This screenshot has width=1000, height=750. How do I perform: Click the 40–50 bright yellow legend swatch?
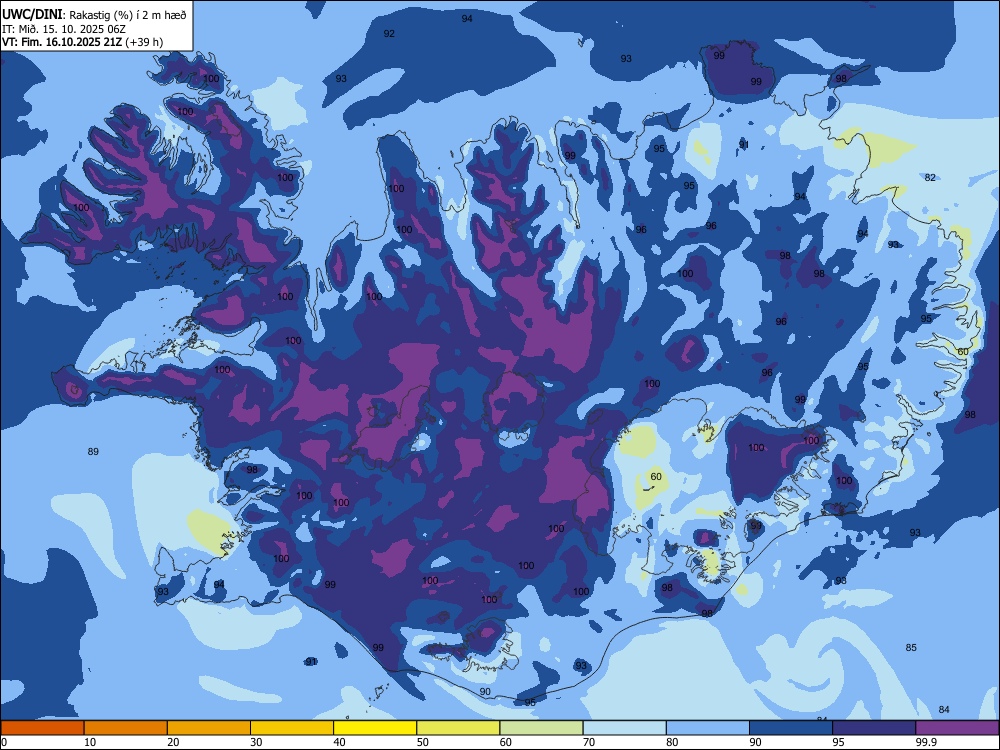[375, 728]
